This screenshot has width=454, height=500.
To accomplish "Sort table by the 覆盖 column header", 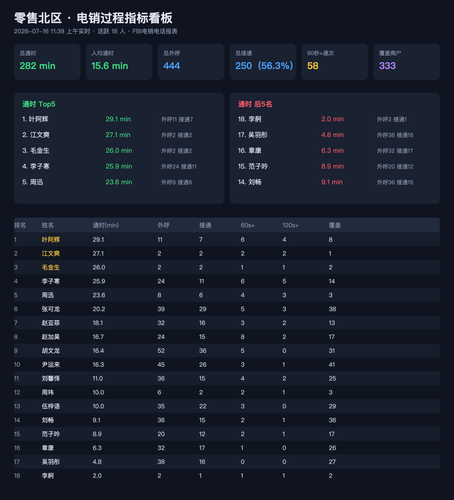I will 335,225.
